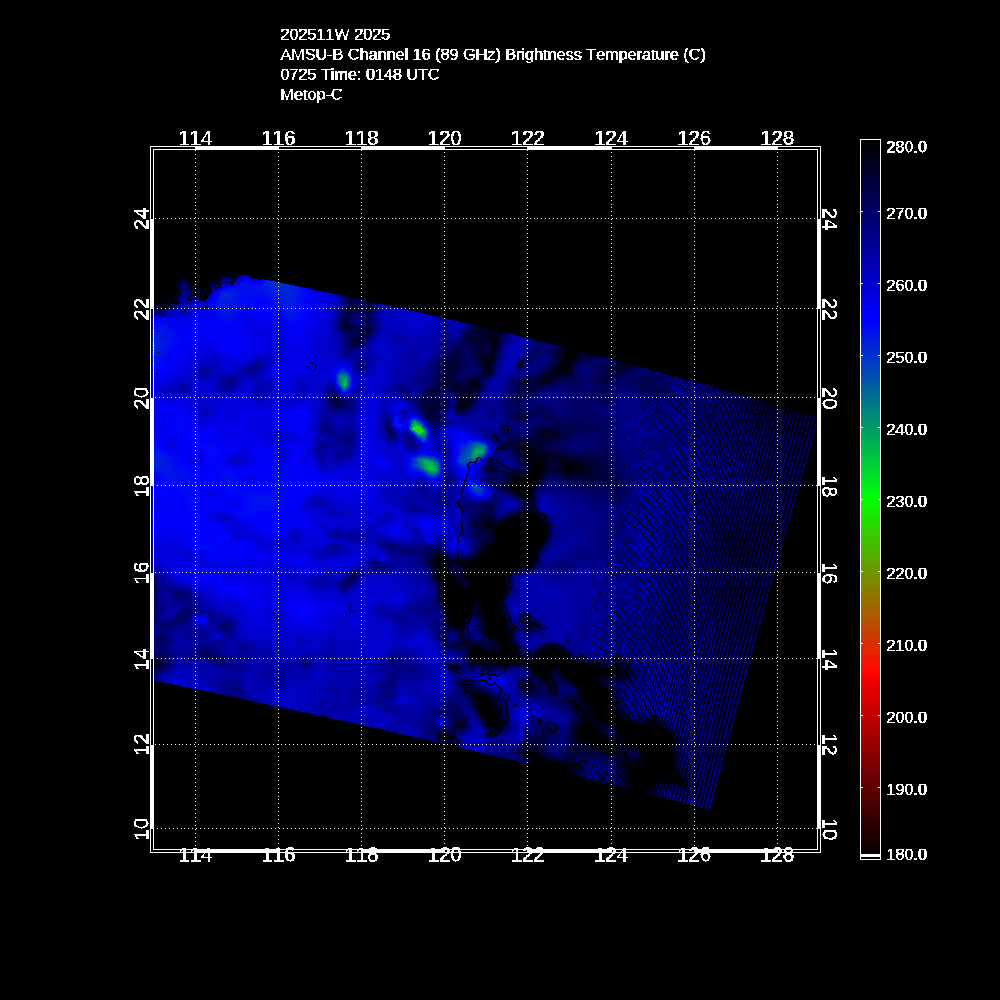1000x1000 pixels.
Task: Click the colorbar label '220.0'
Action: click(906, 573)
